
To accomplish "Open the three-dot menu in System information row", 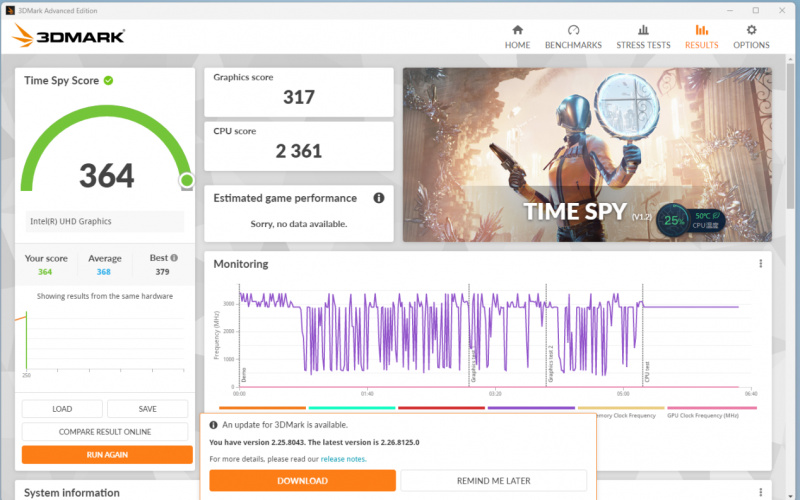I will [x=760, y=492].
